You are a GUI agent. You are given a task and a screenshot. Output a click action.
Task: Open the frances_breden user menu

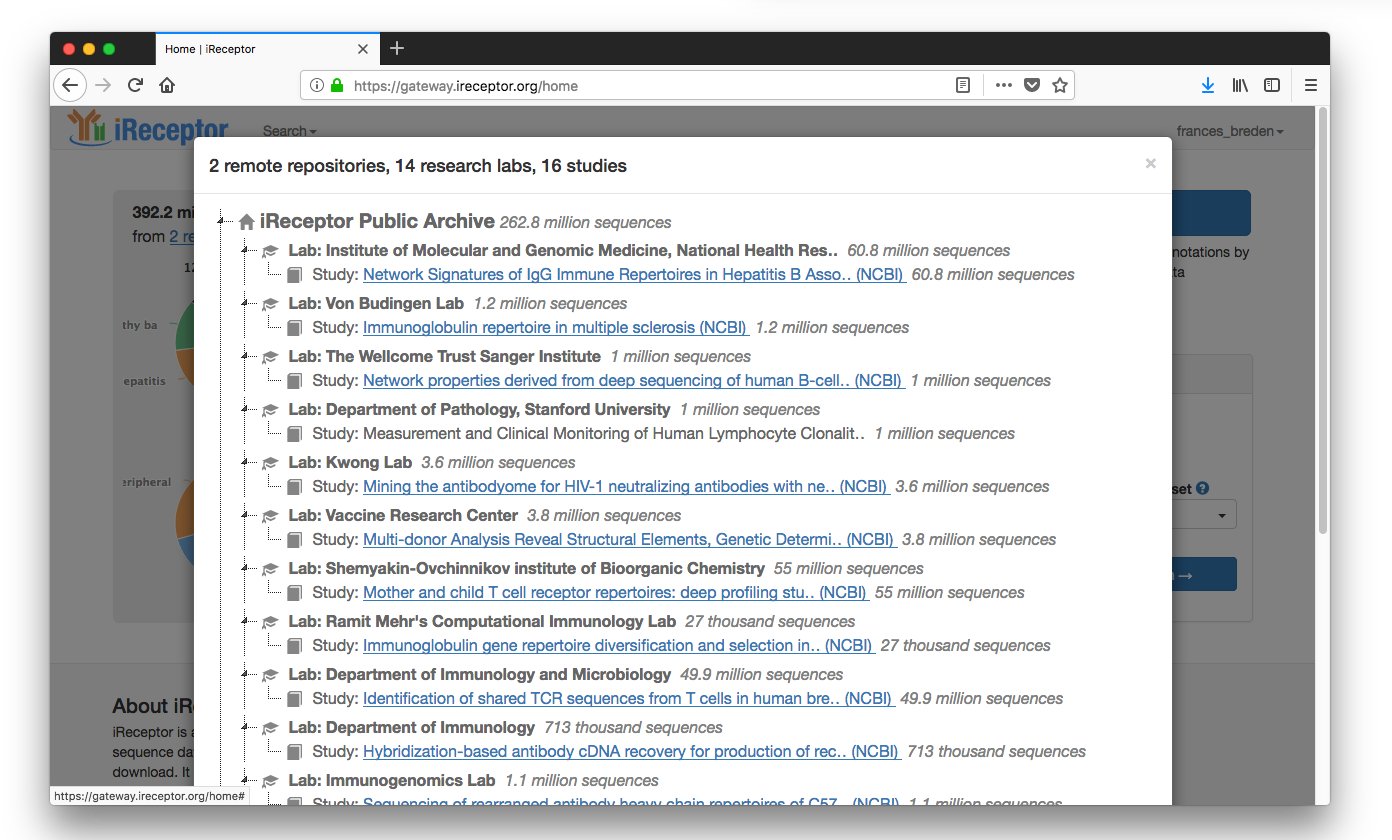click(x=1230, y=131)
